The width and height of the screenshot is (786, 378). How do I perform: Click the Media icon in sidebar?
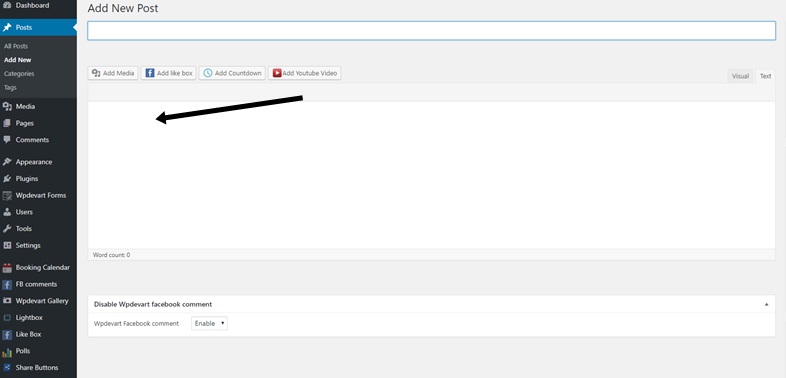[7, 106]
